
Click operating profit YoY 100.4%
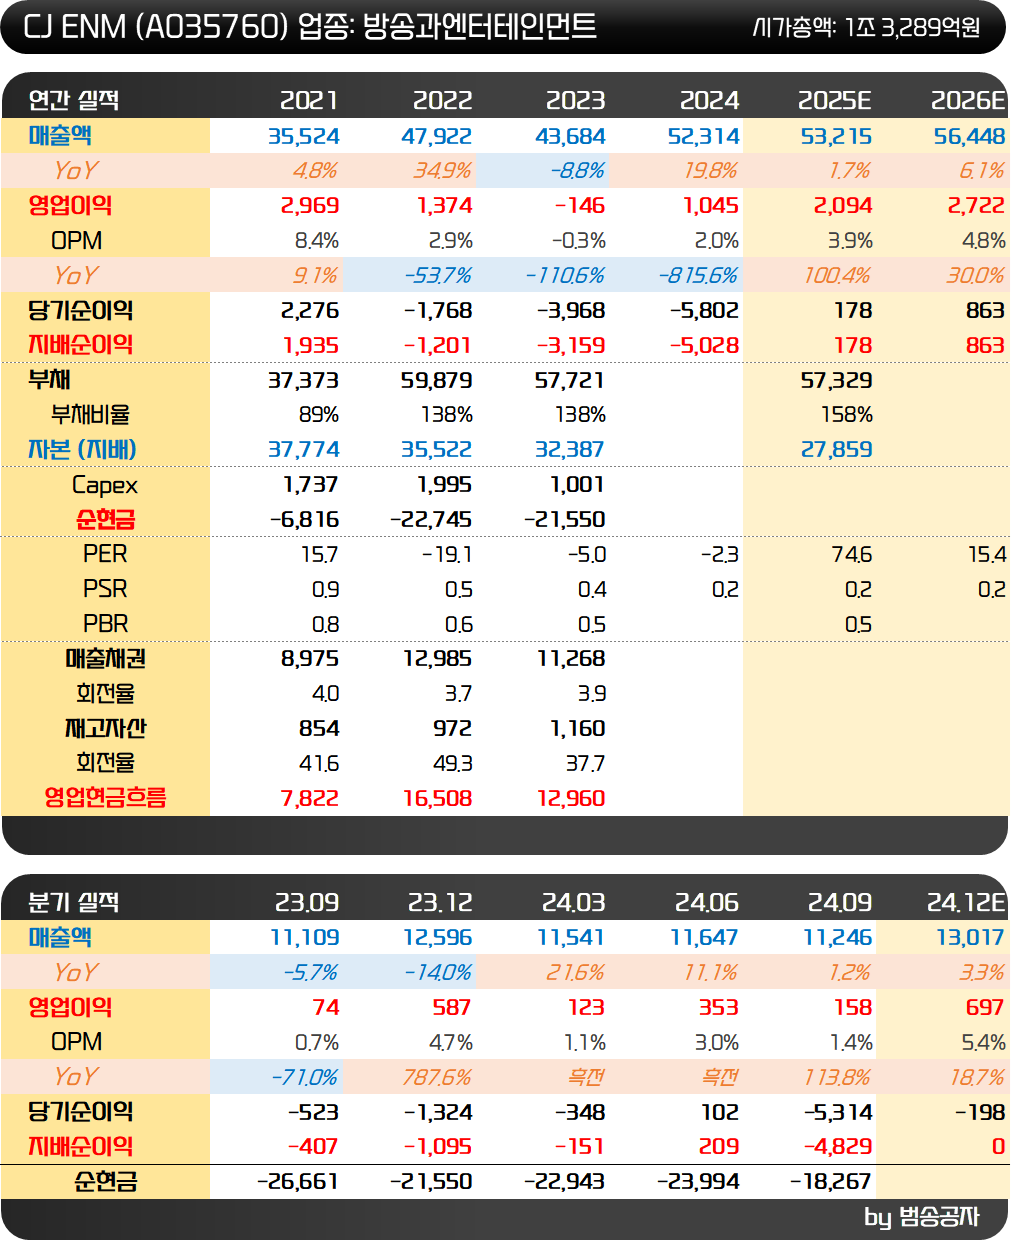pos(838,276)
